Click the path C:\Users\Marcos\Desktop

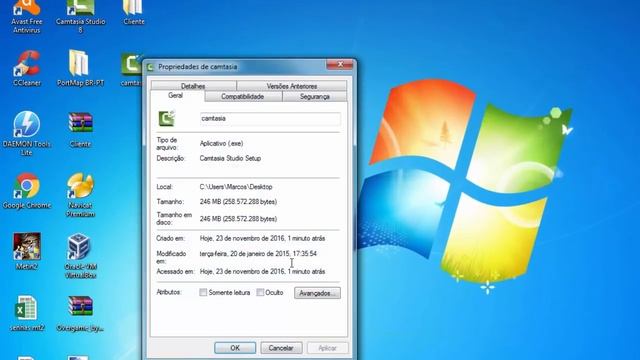pos(236,187)
